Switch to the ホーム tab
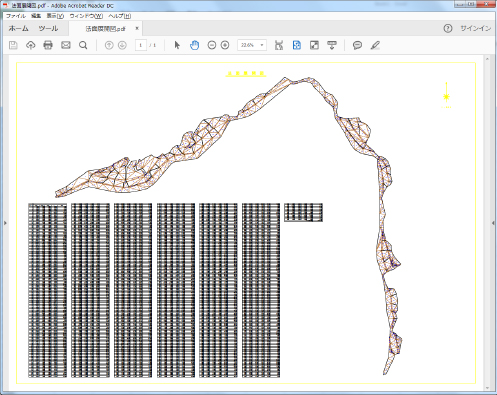Image resolution: width=497 pixels, height=395 pixels. pos(18,28)
